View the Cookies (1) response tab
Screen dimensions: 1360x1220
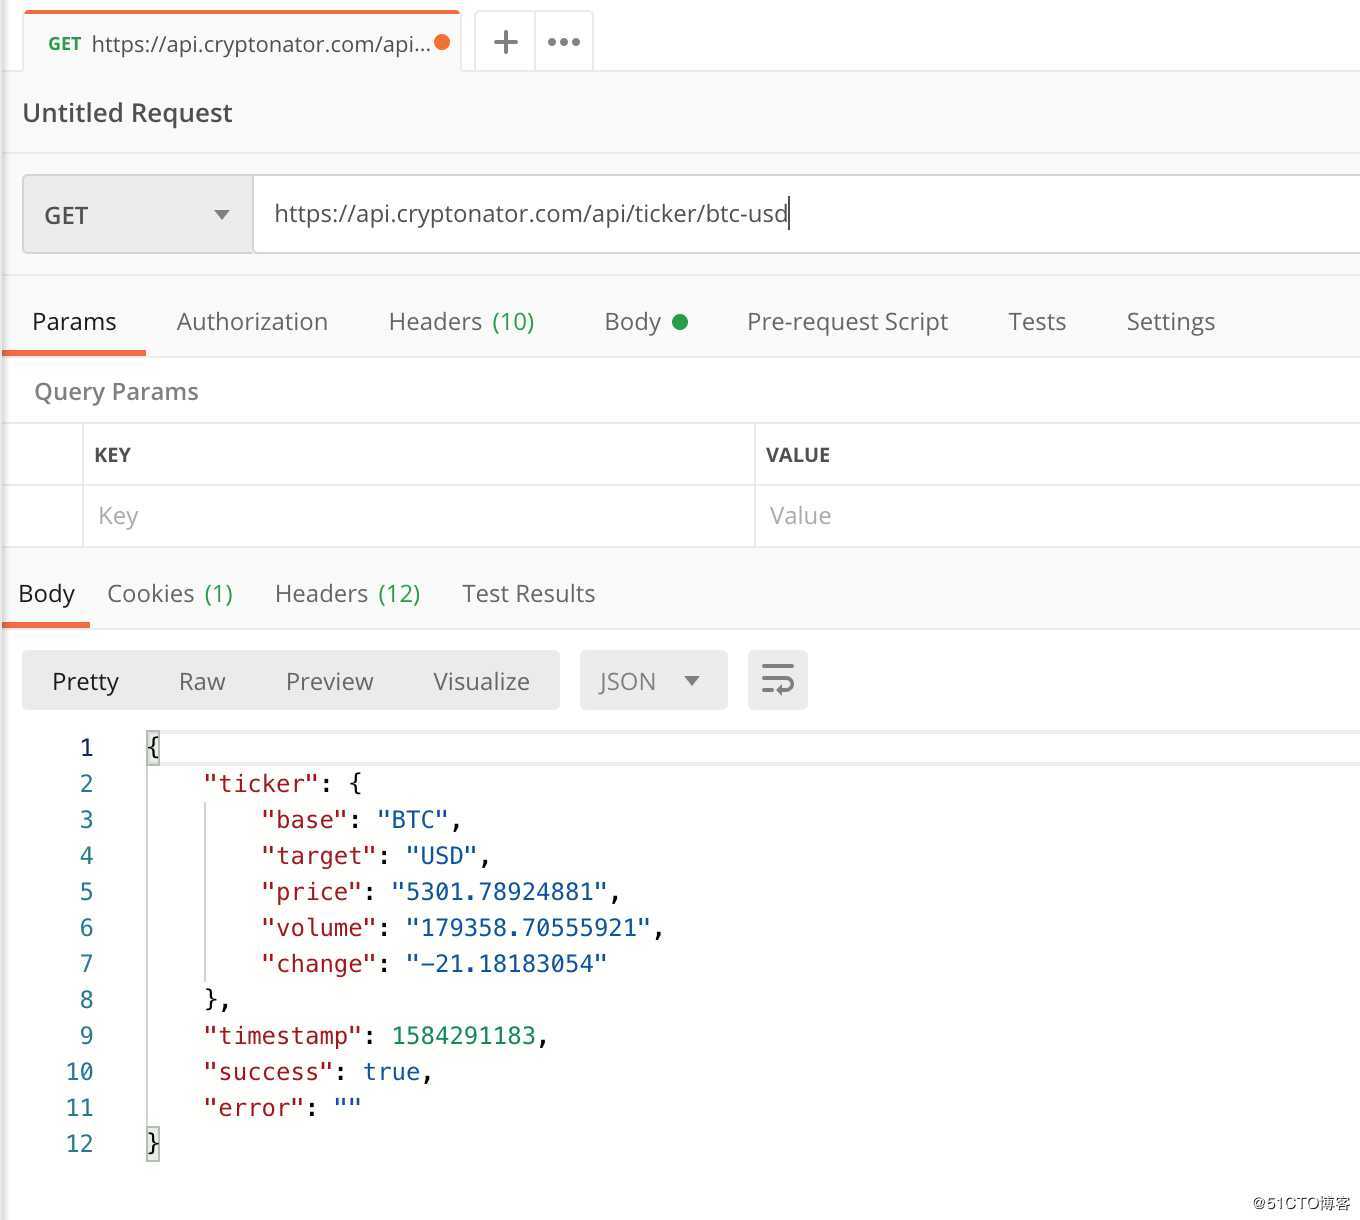[x=170, y=594]
